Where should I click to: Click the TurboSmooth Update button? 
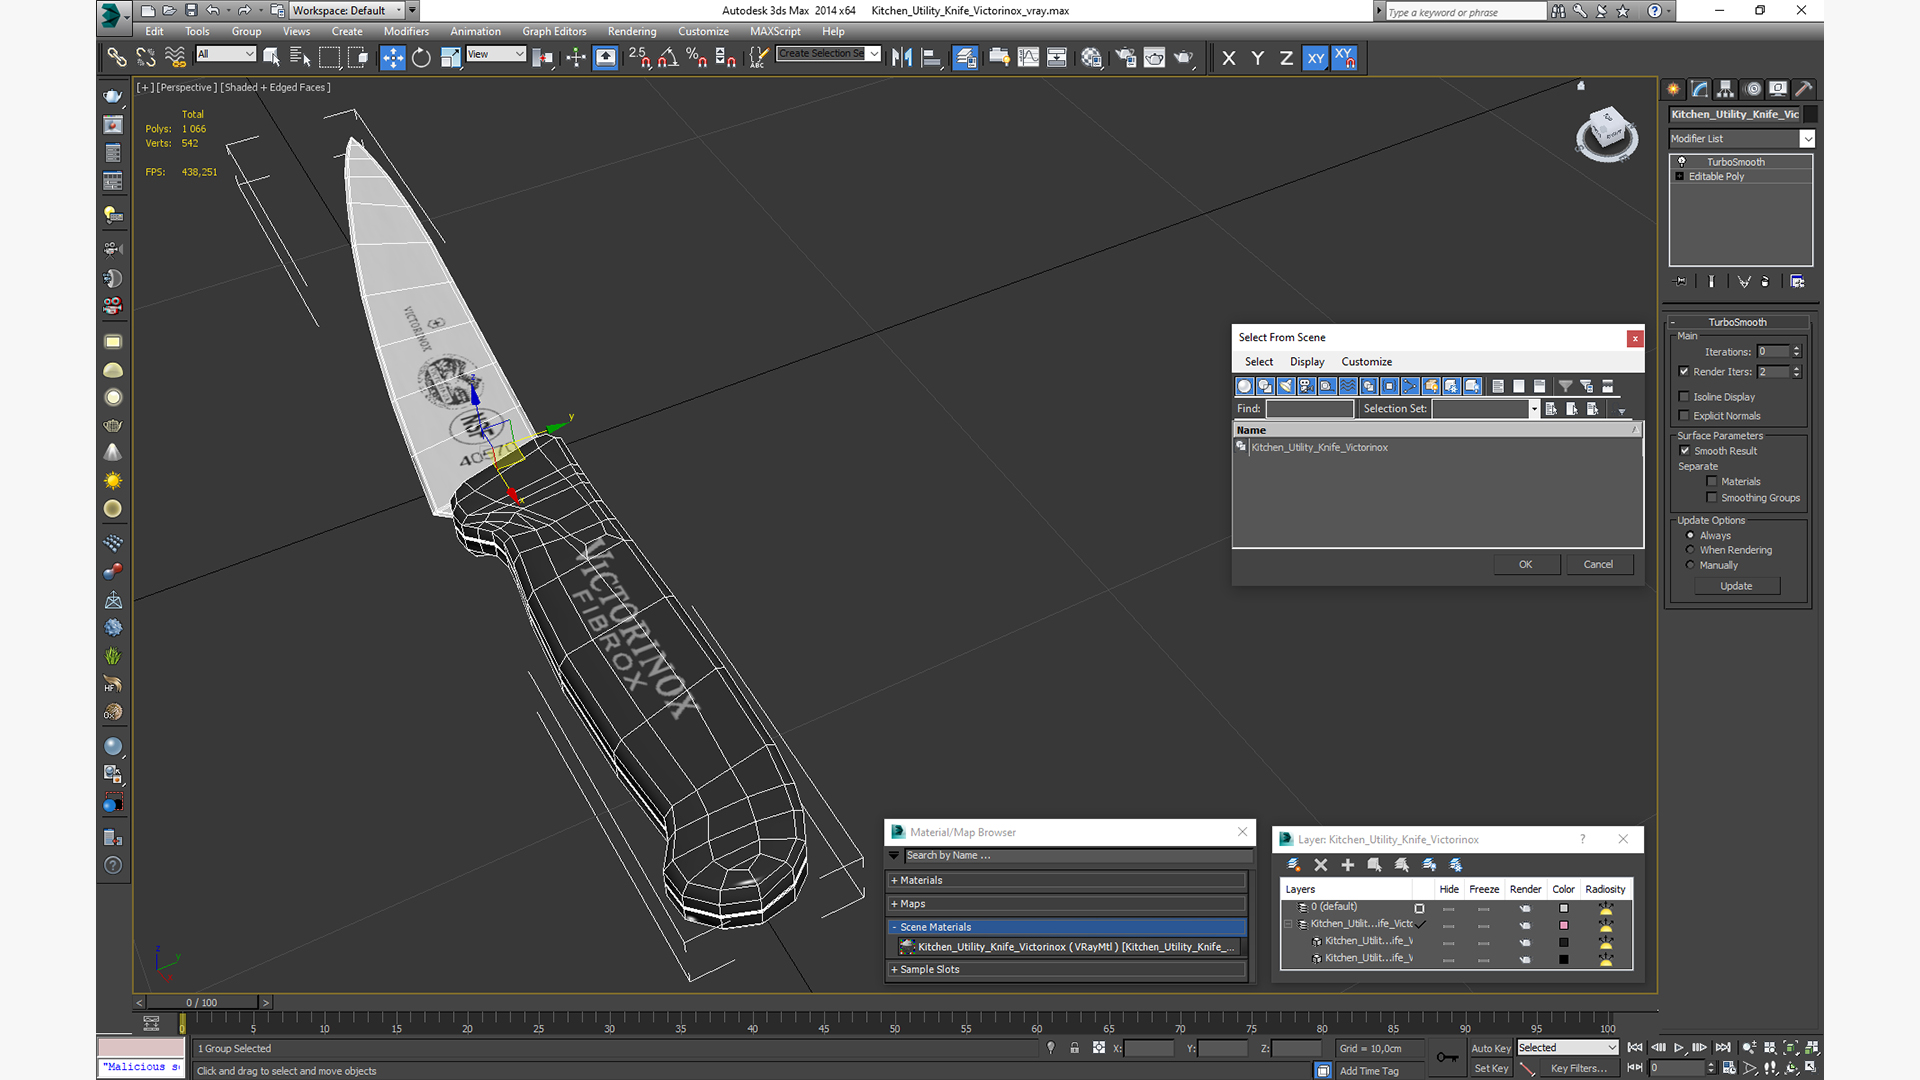1736,587
